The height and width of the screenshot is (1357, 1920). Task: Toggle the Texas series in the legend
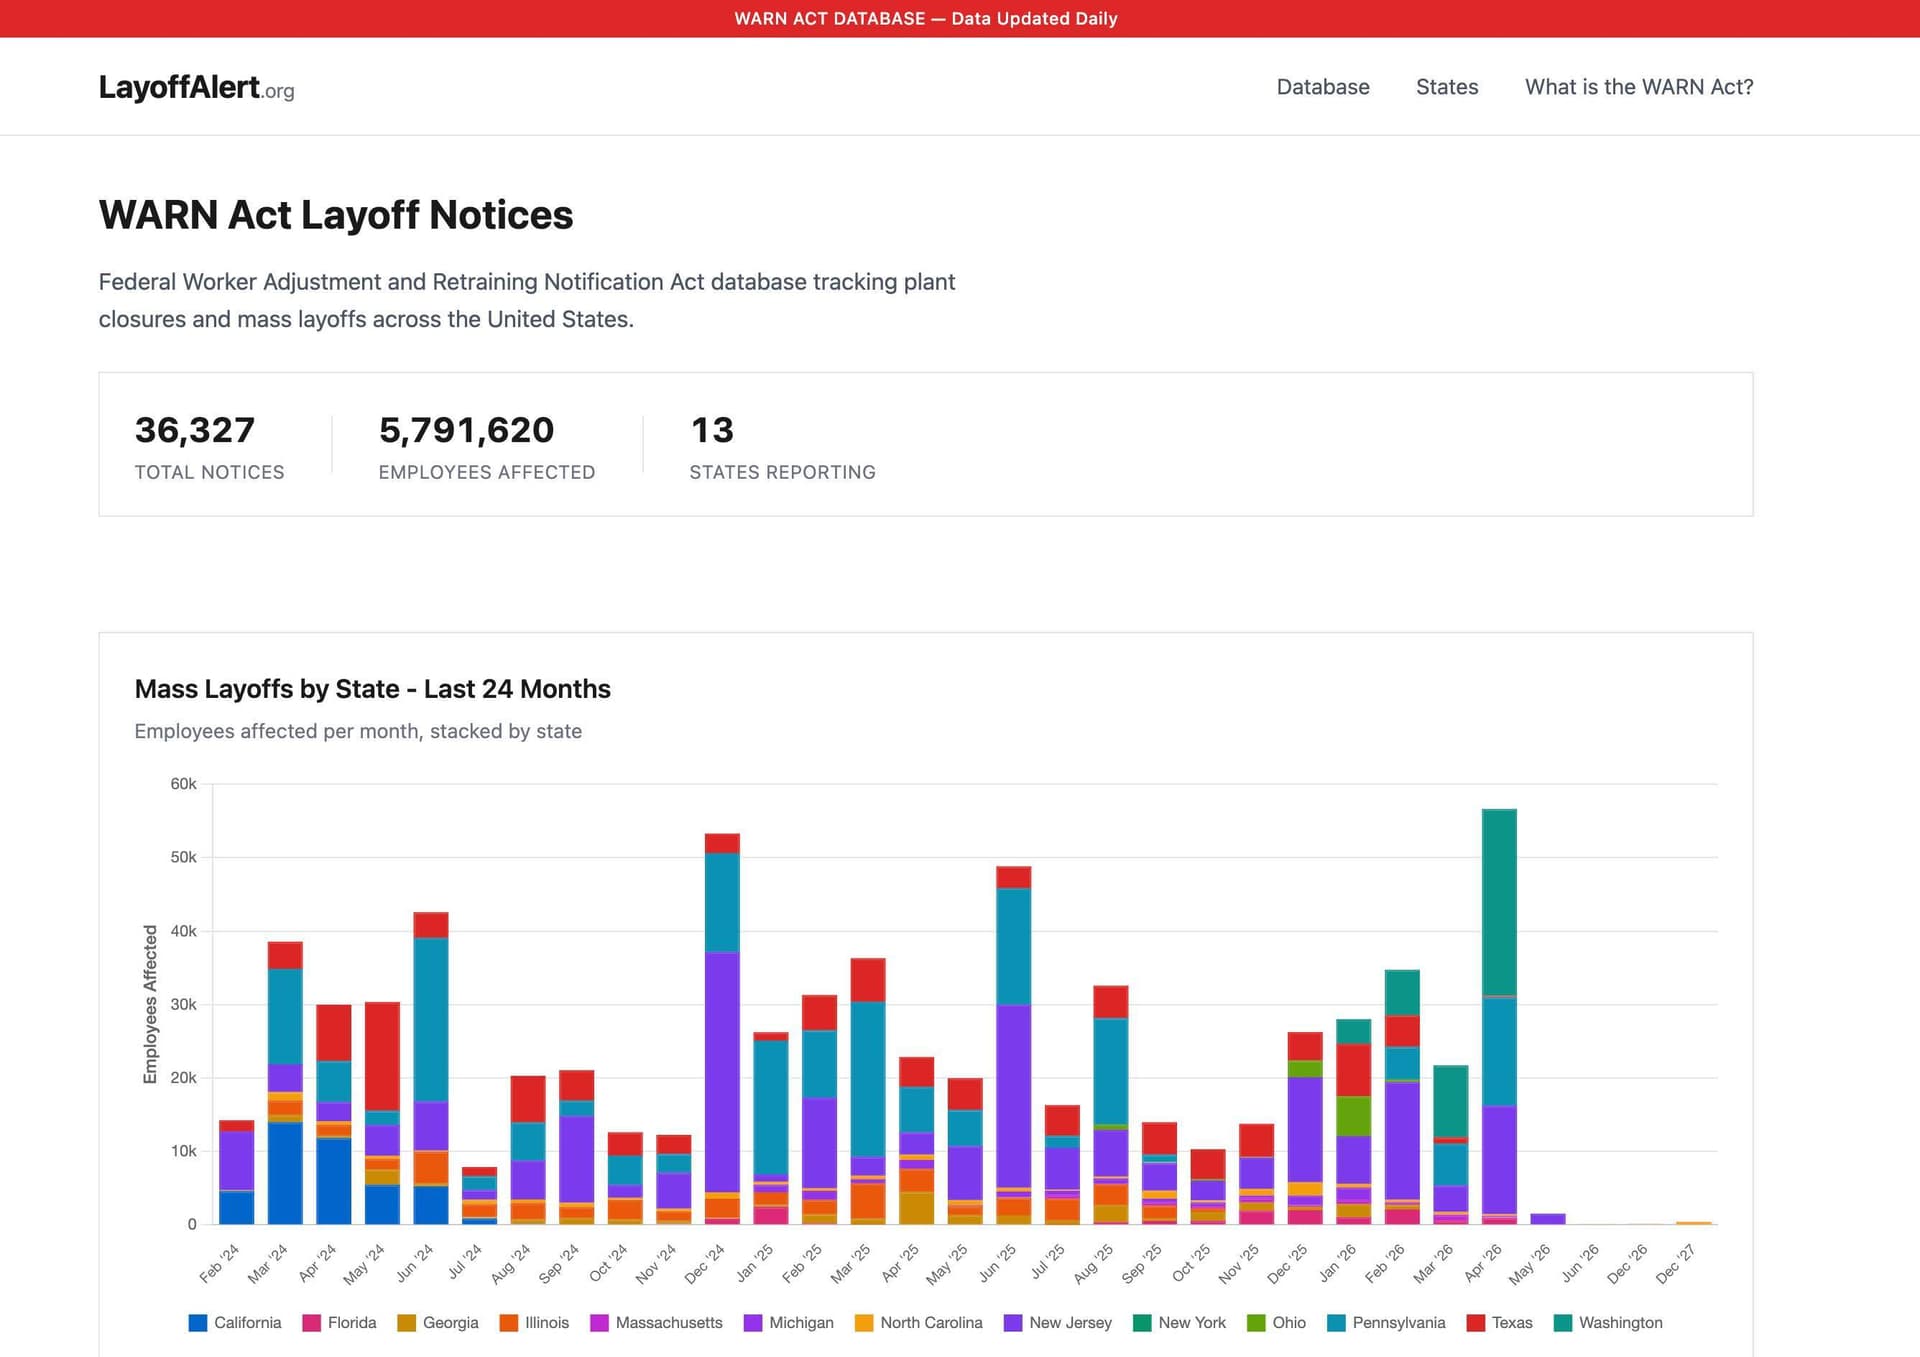point(1513,1322)
